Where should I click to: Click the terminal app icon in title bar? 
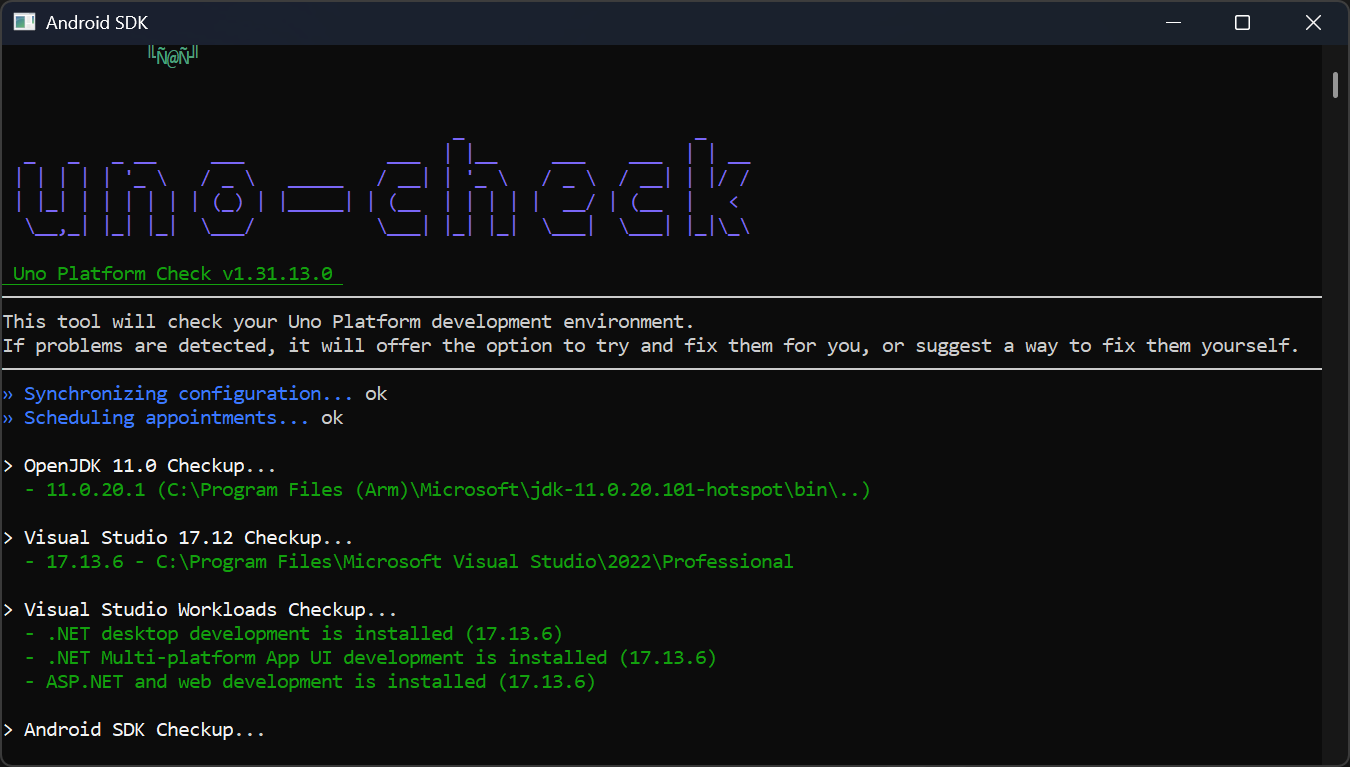tap(25, 22)
